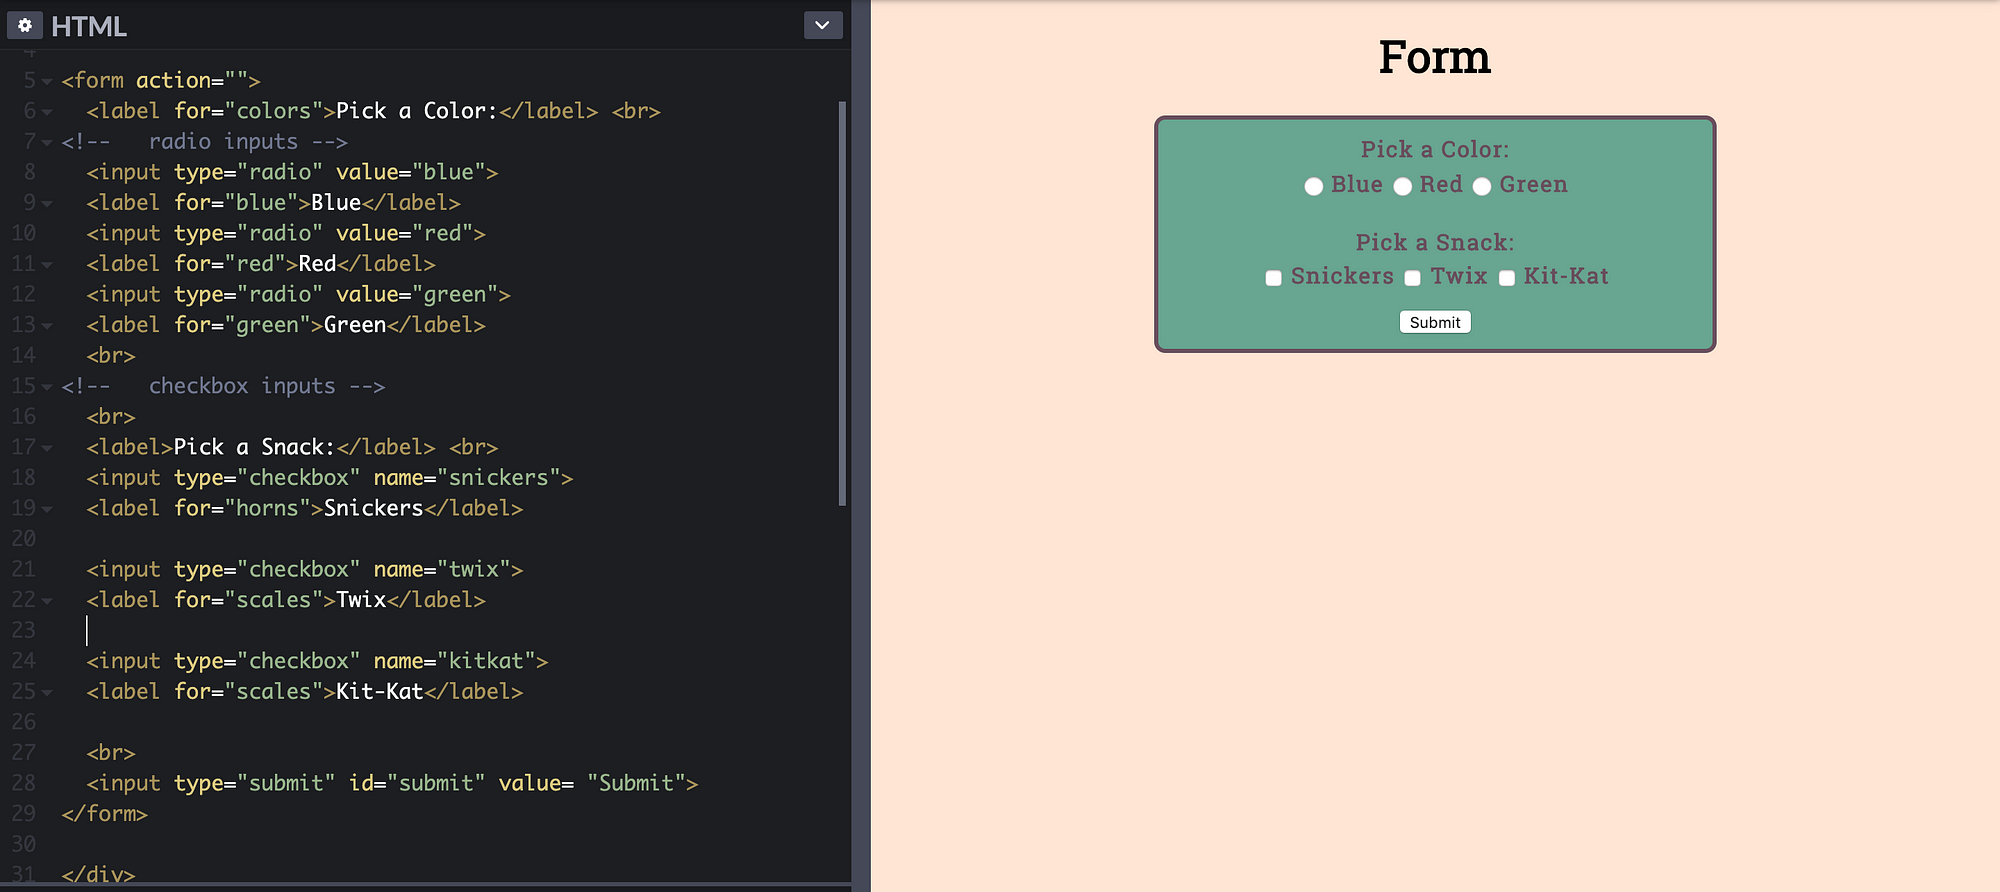Collapse code fold arrow on line 6
The width and height of the screenshot is (2000, 892).
click(x=47, y=112)
